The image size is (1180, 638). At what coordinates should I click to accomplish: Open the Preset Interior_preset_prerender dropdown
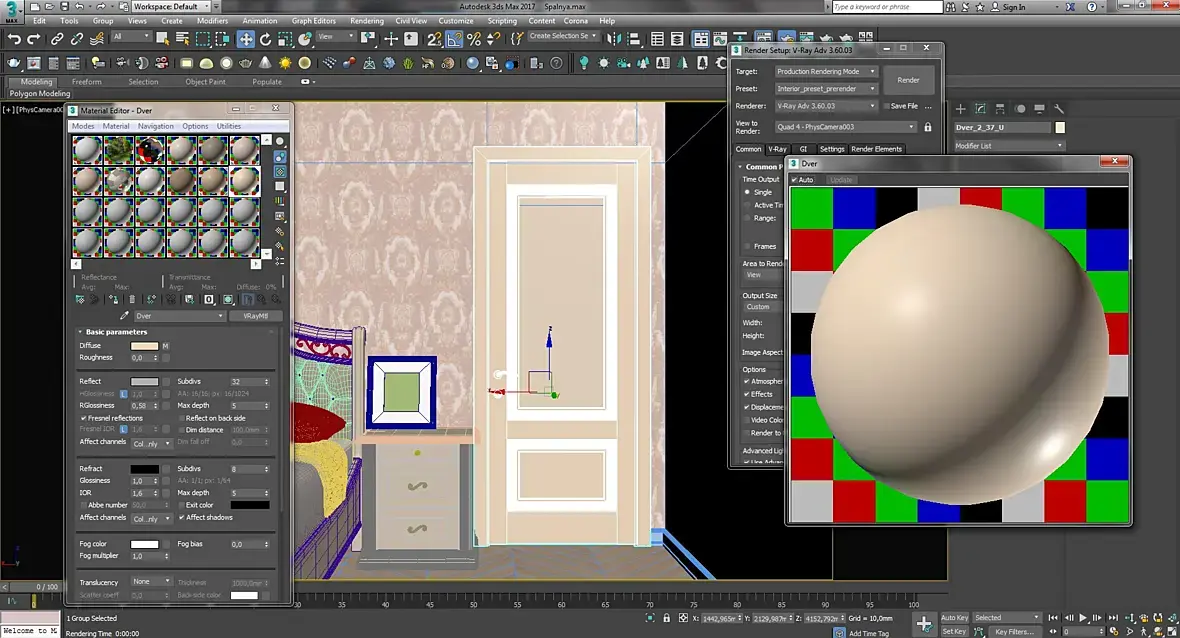[x=826, y=89]
